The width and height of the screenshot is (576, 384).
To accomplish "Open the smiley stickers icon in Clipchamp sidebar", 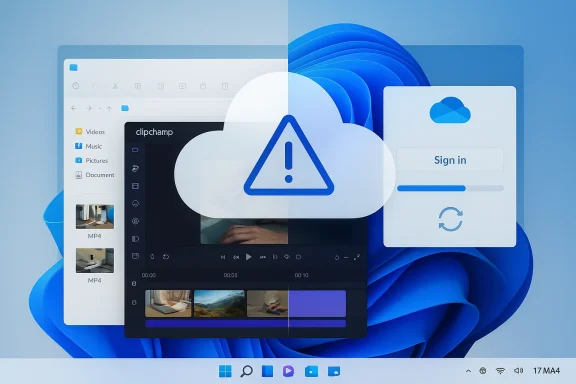I will click(135, 203).
